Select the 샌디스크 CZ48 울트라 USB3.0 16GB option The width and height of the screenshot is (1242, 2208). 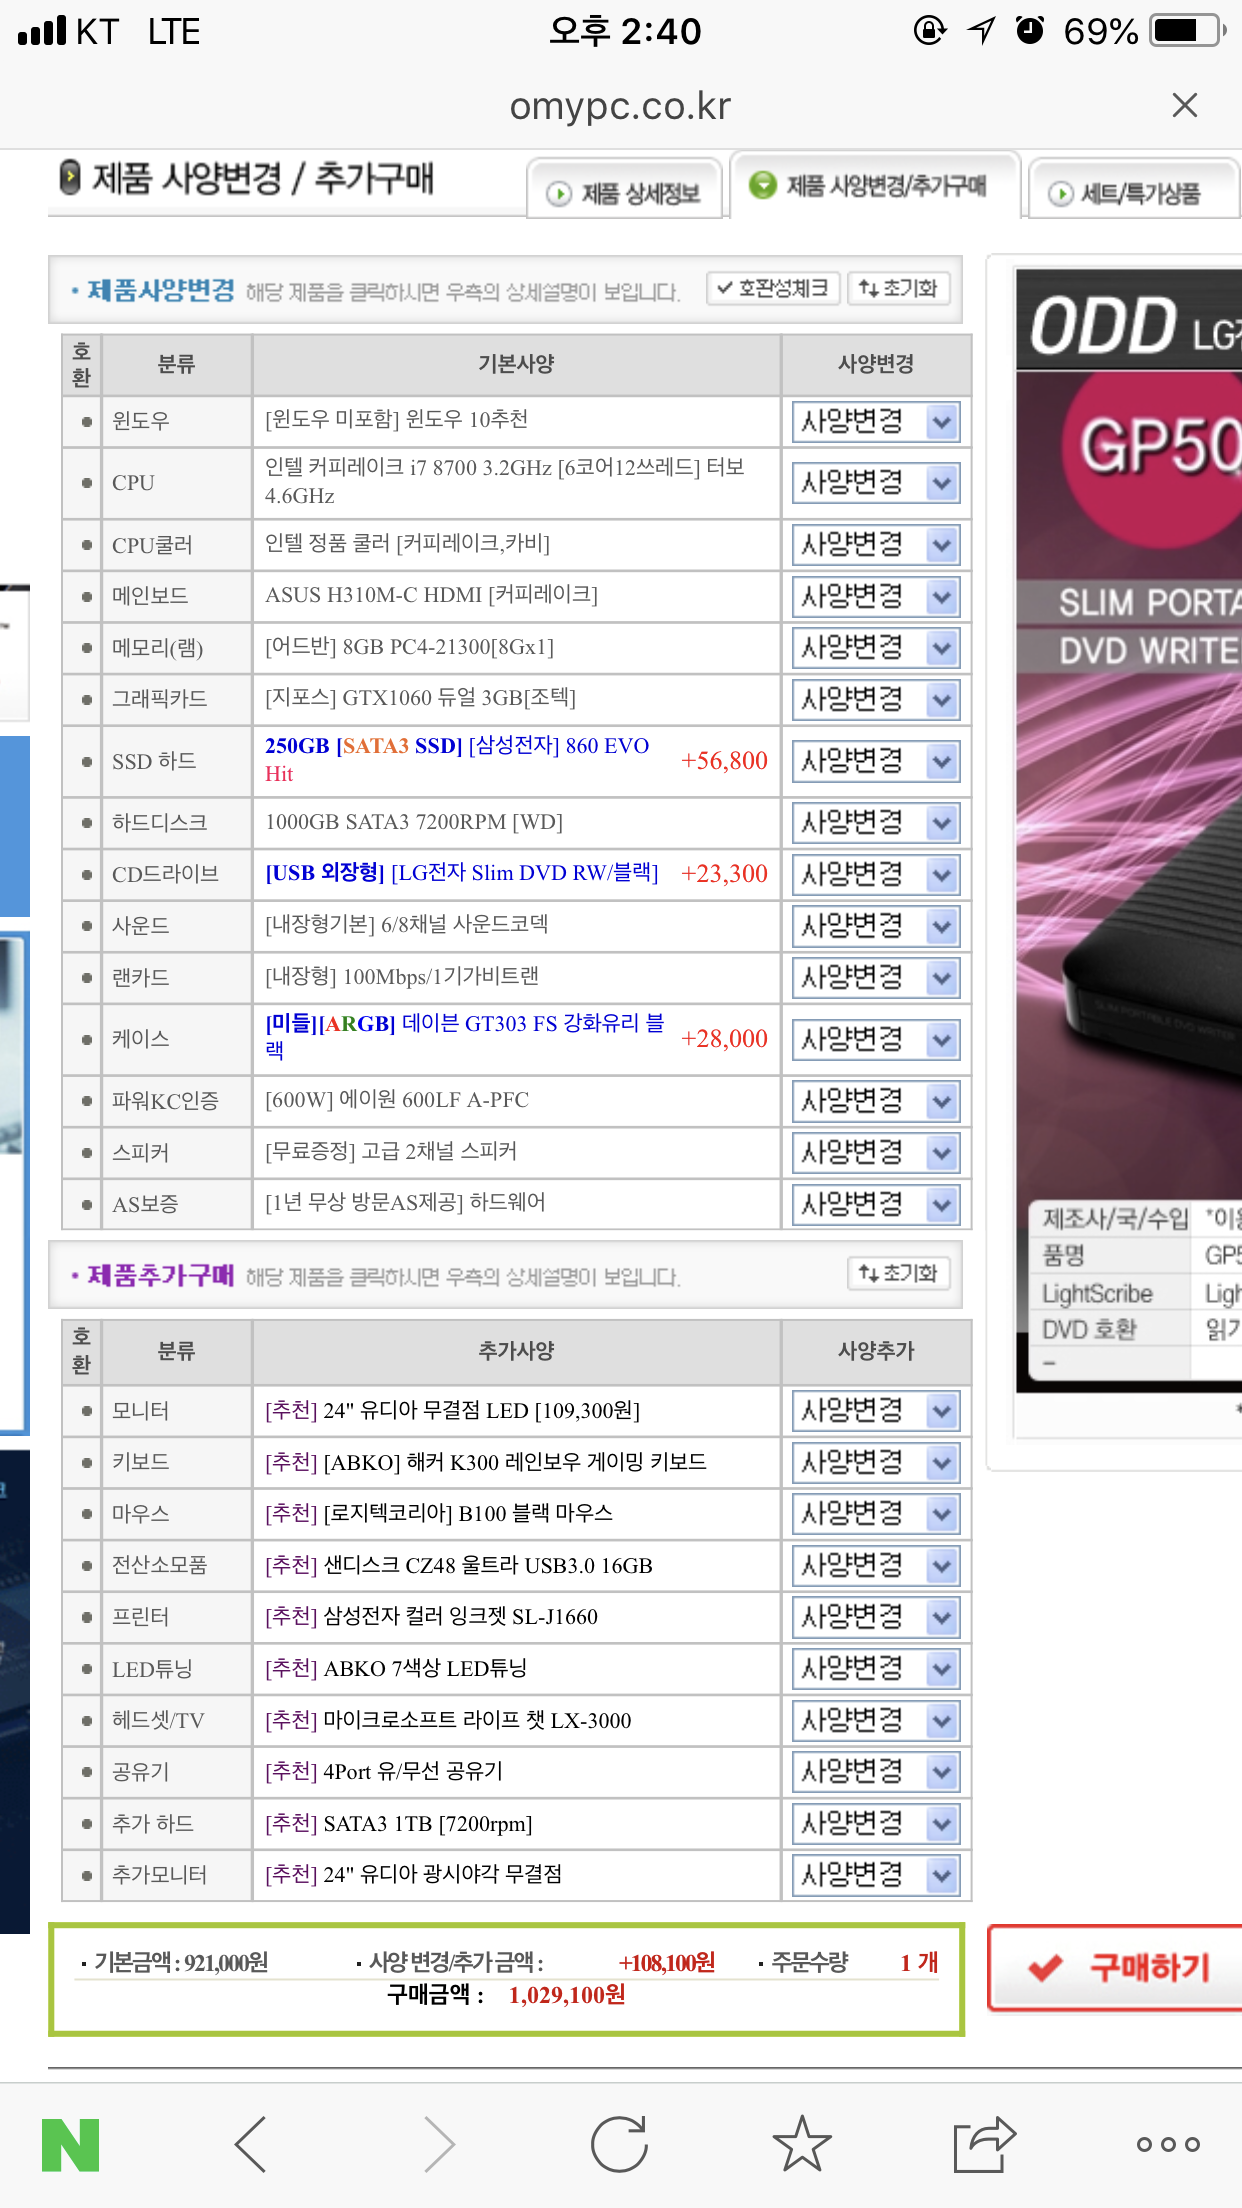point(458,1565)
